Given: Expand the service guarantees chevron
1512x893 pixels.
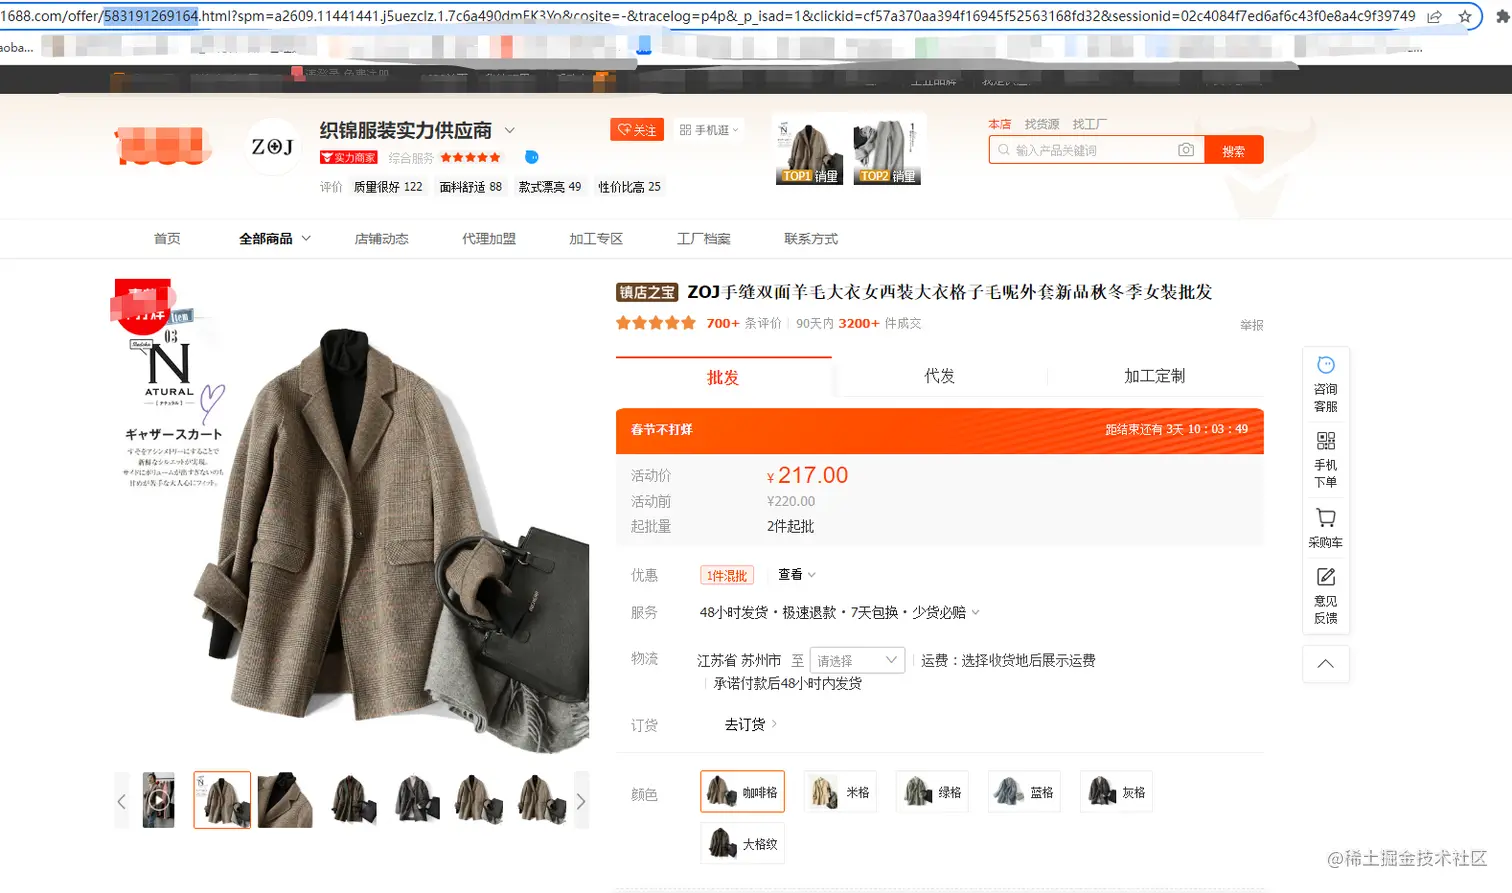Looking at the screenshot, I should [x=976, y=613].
